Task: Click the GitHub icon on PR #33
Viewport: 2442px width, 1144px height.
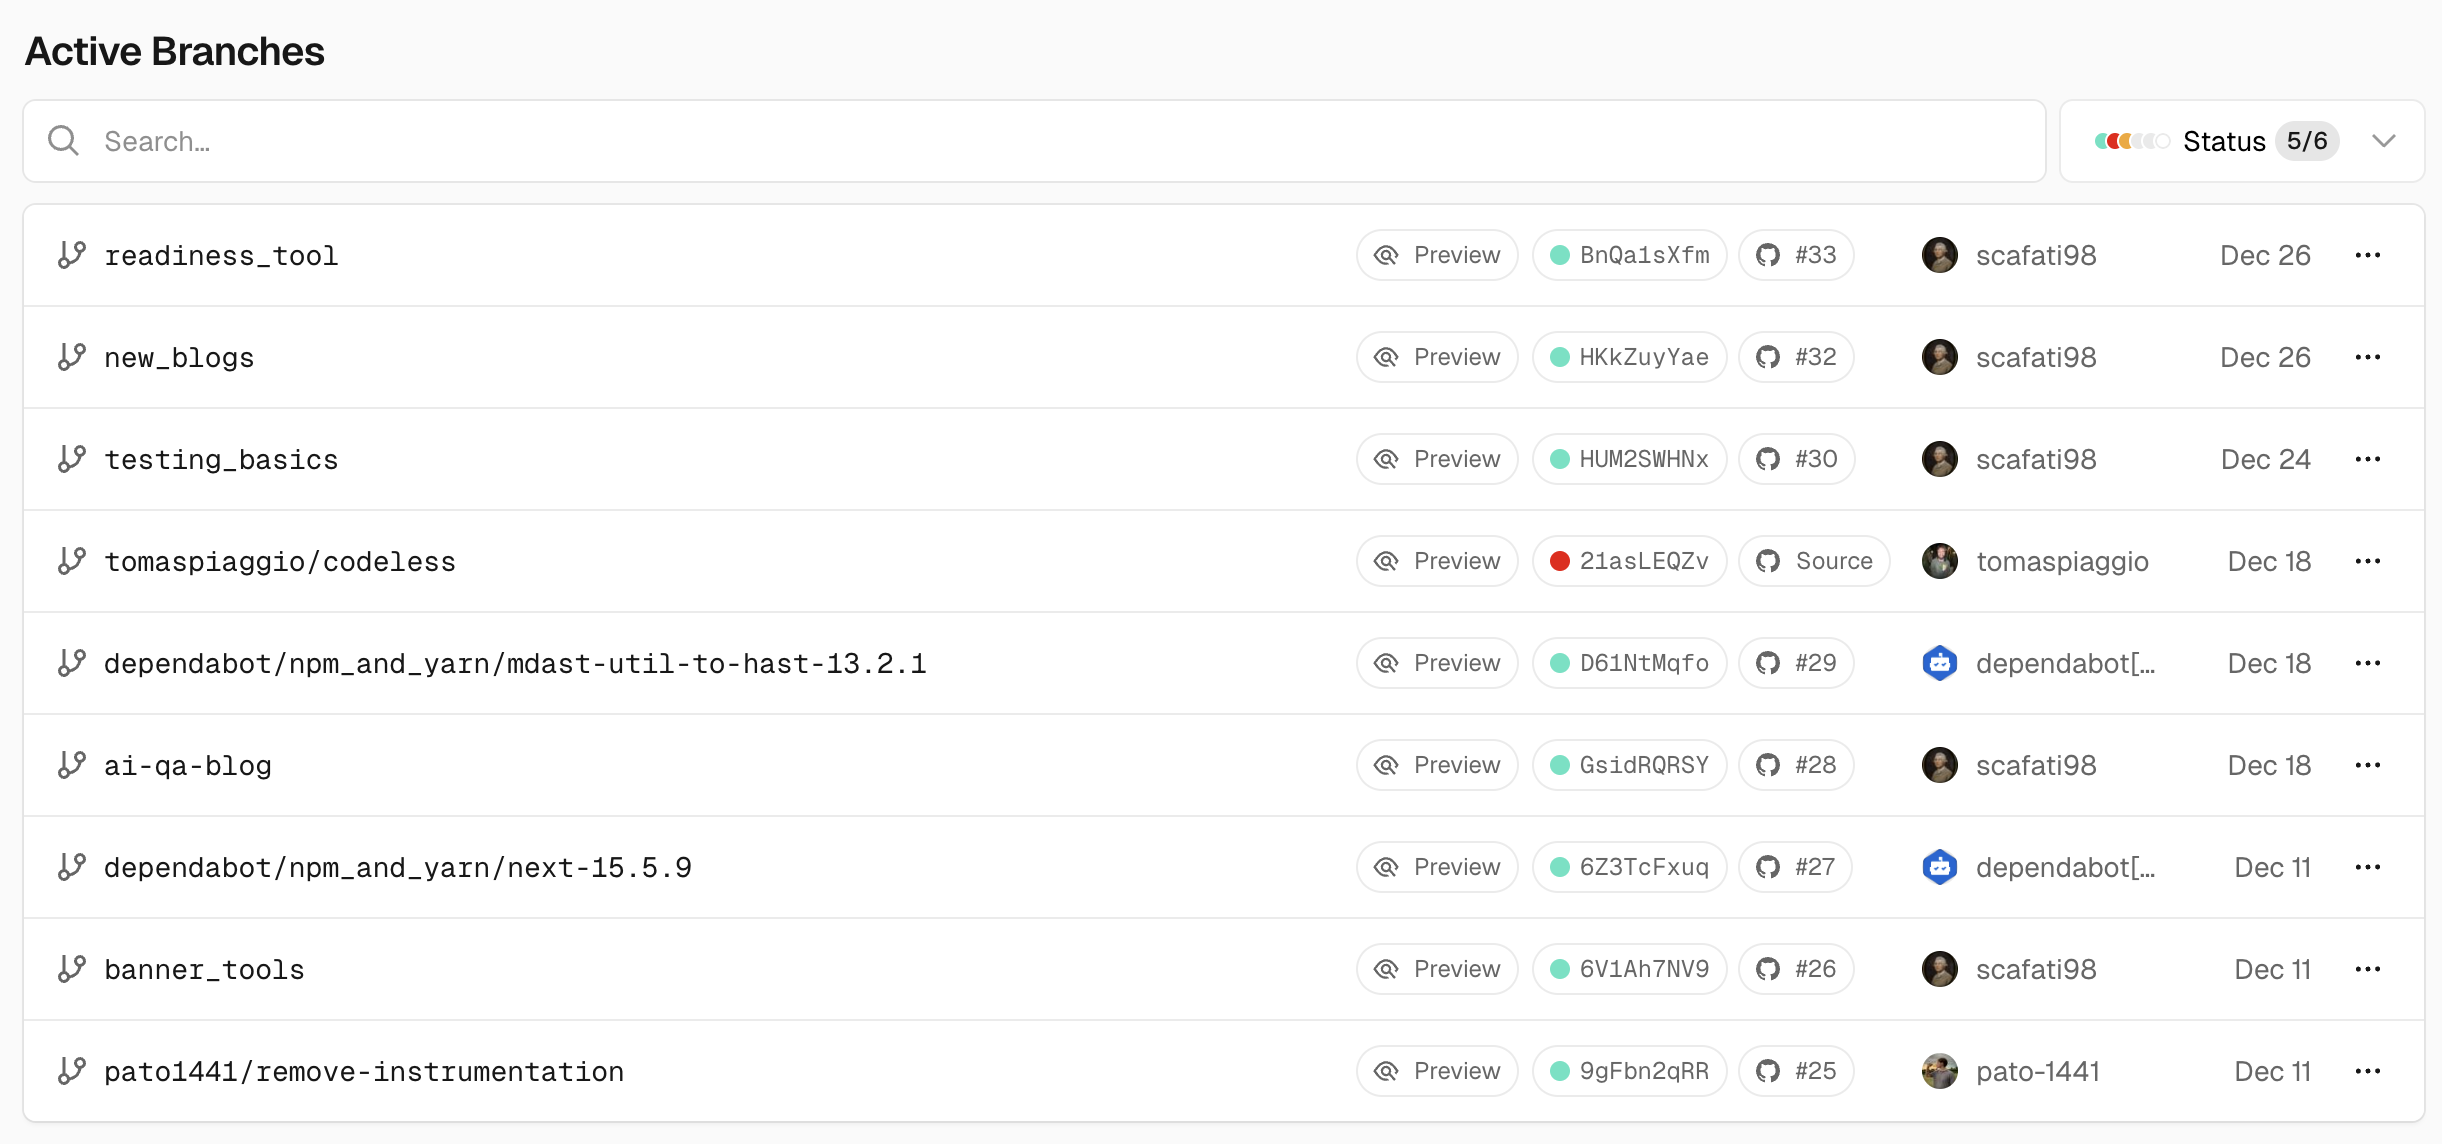Action: 1769,255
